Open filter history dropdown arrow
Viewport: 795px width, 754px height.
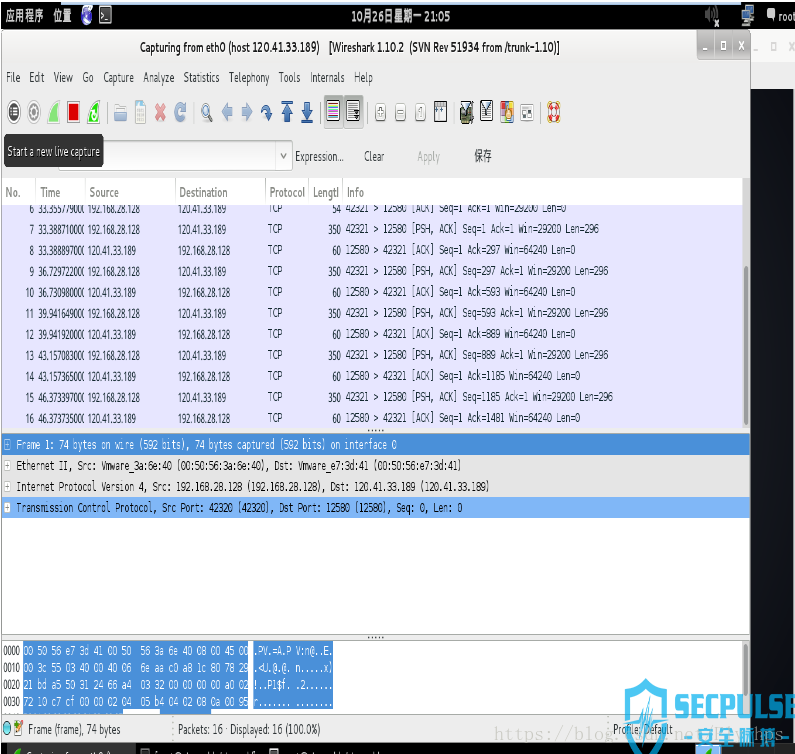coord(283,156)
